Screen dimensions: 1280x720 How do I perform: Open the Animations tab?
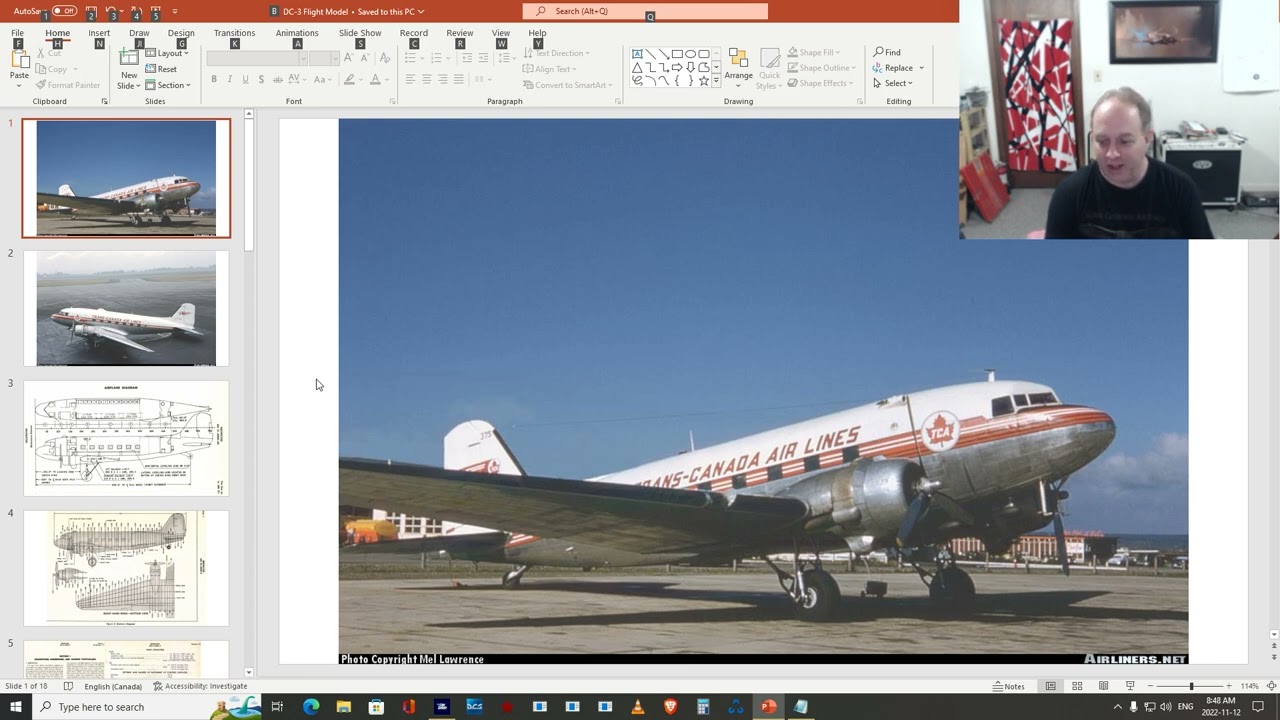(x=297, y=33)
